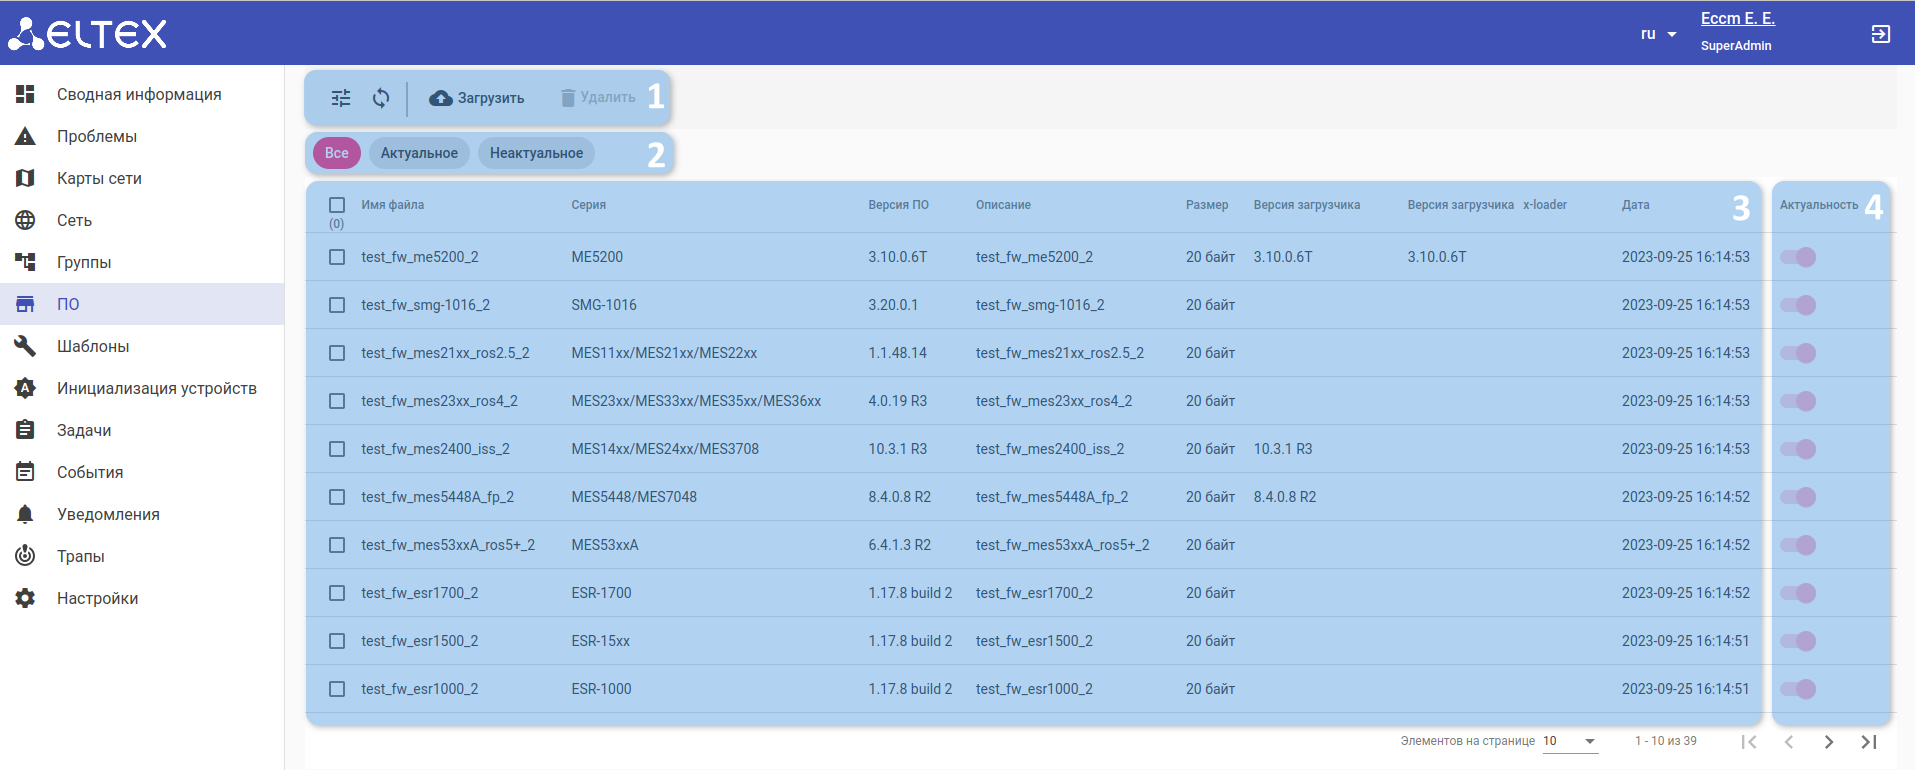The width and height of the screenshot is (1915, 770).
Task: Open the Eccm E. E. user profile link
Action: coord(1737,19)
